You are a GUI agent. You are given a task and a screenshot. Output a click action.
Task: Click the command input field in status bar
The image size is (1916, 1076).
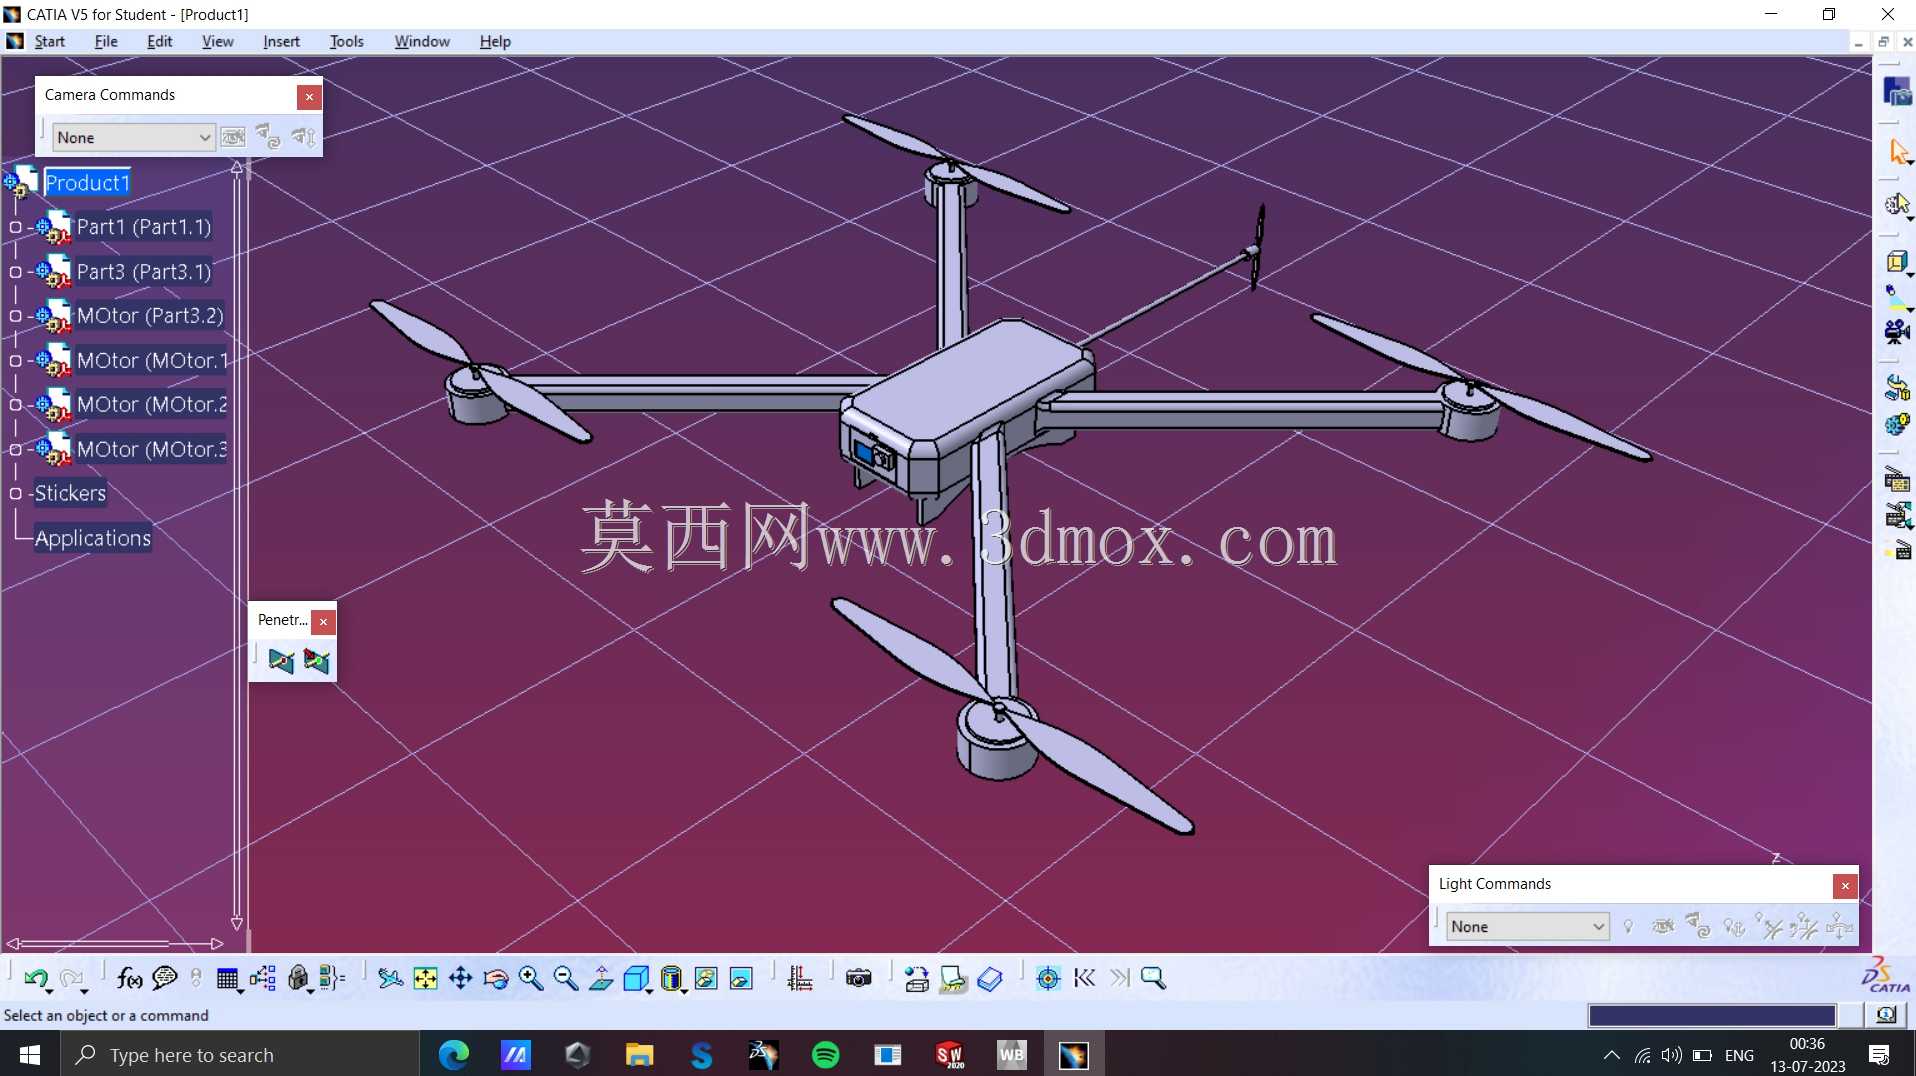[x=1711, y=1015]
